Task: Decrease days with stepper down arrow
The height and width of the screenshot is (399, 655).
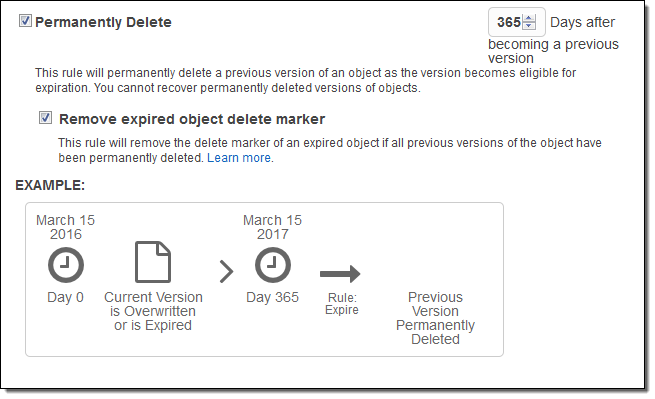Action: (529, 25)
